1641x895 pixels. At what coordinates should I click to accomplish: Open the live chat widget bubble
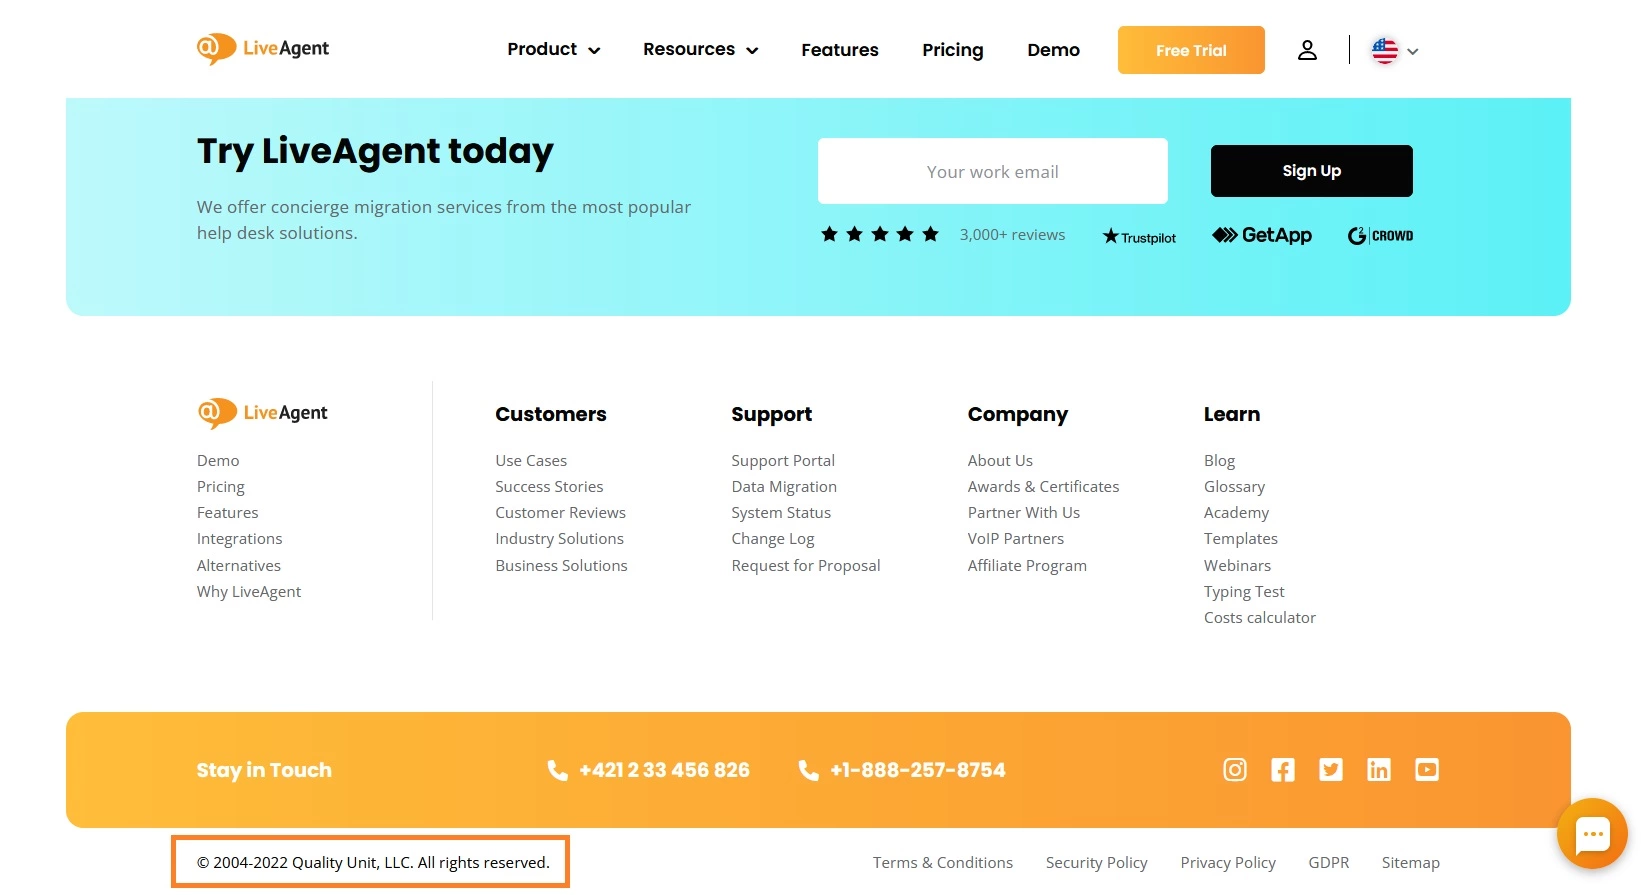[x=1592, y=833]
